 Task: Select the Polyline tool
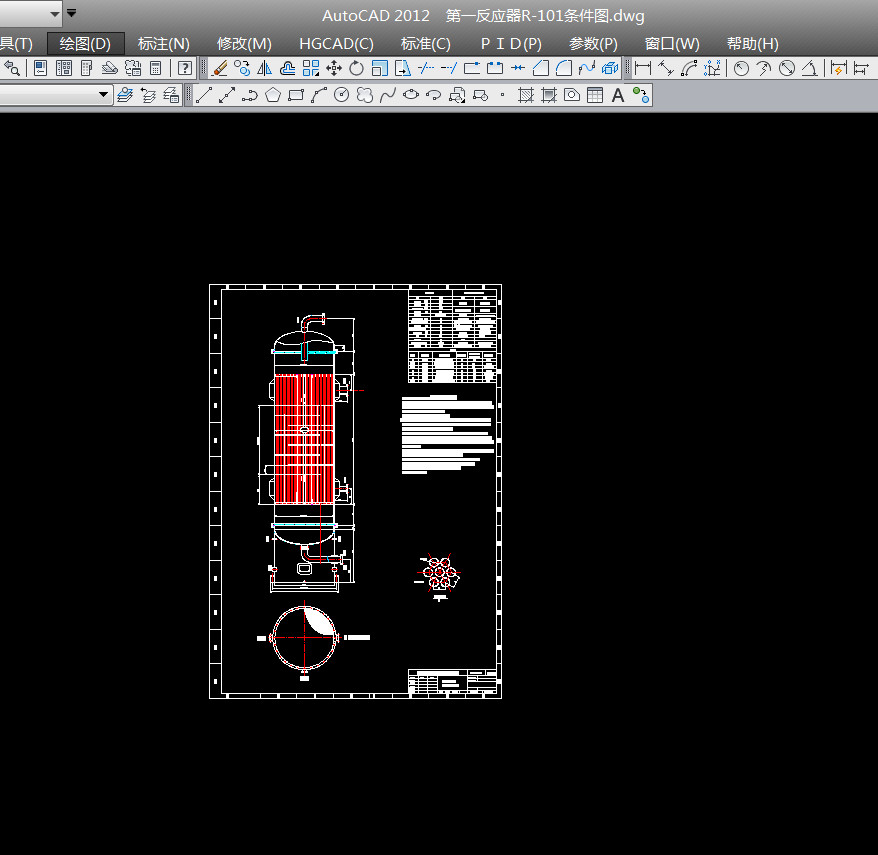(x=250, y=95)
